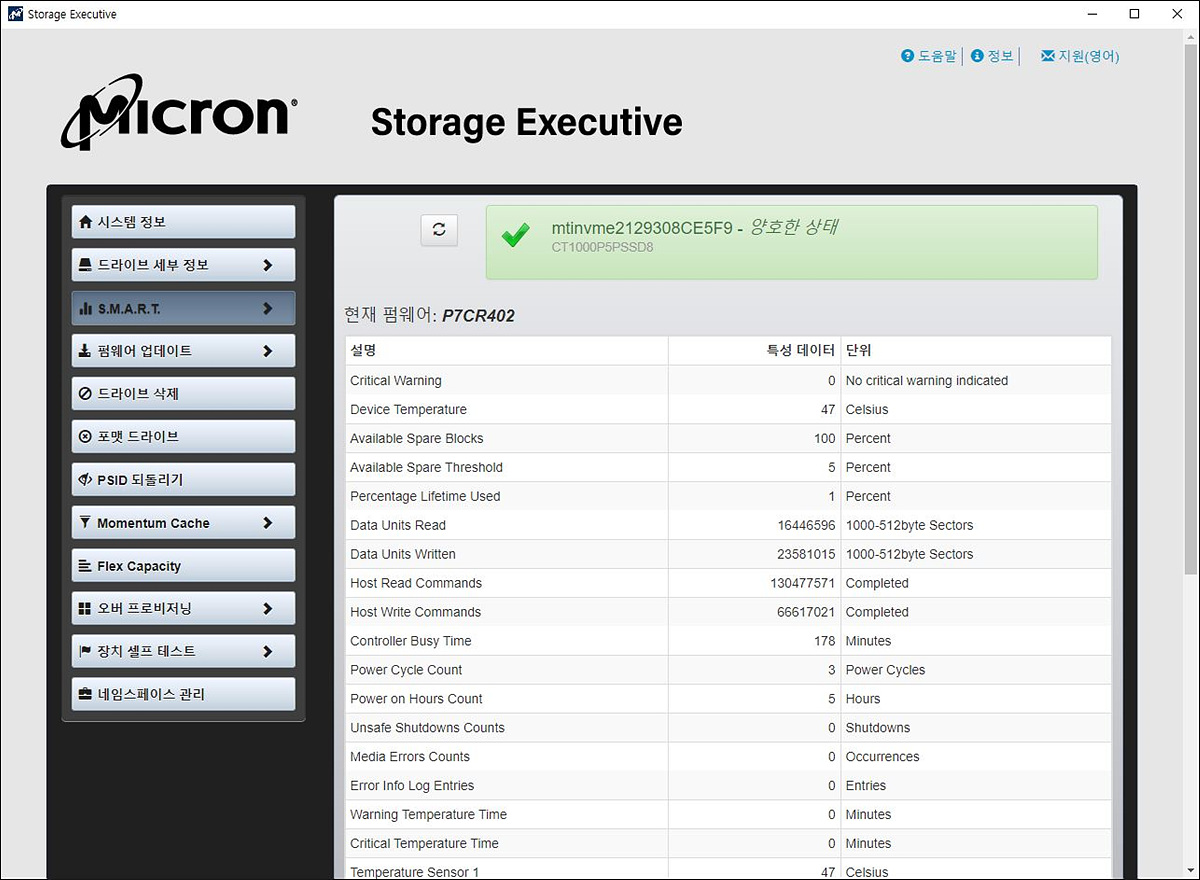Select the No critical warning indicated text

pyautogui.click(x=927, y=381)
